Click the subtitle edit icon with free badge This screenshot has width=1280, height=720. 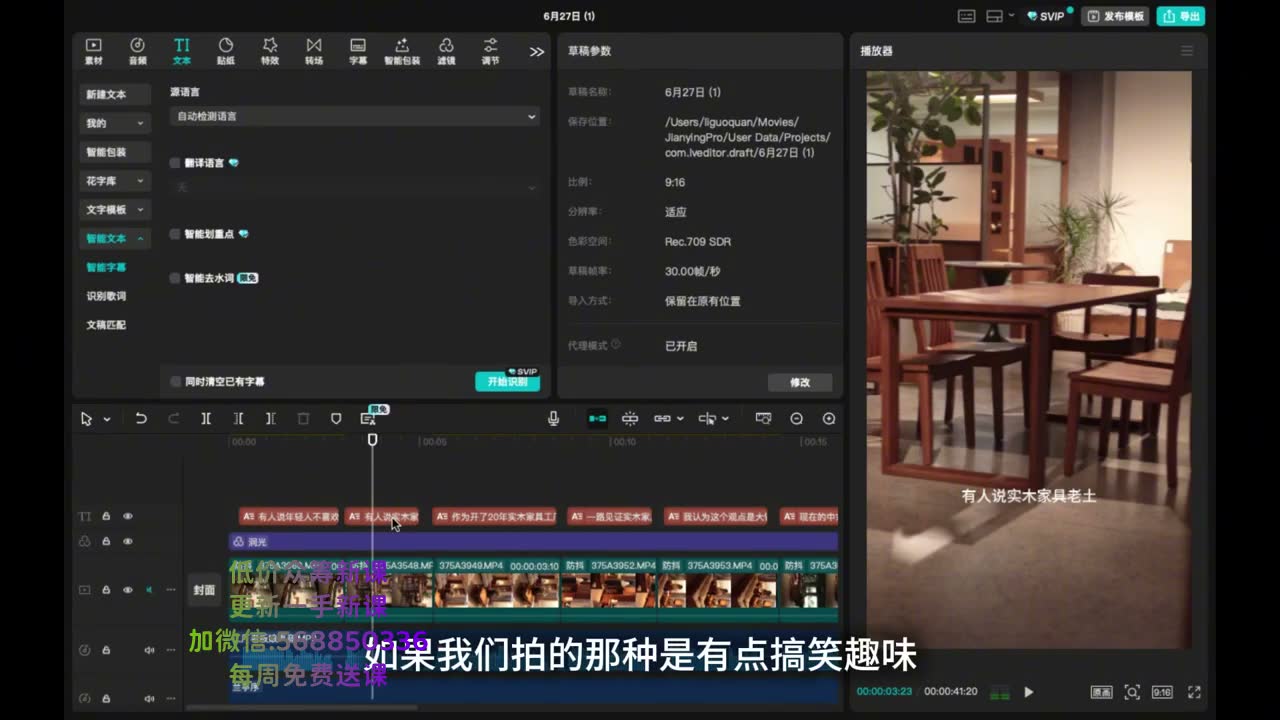pos(368,419)
